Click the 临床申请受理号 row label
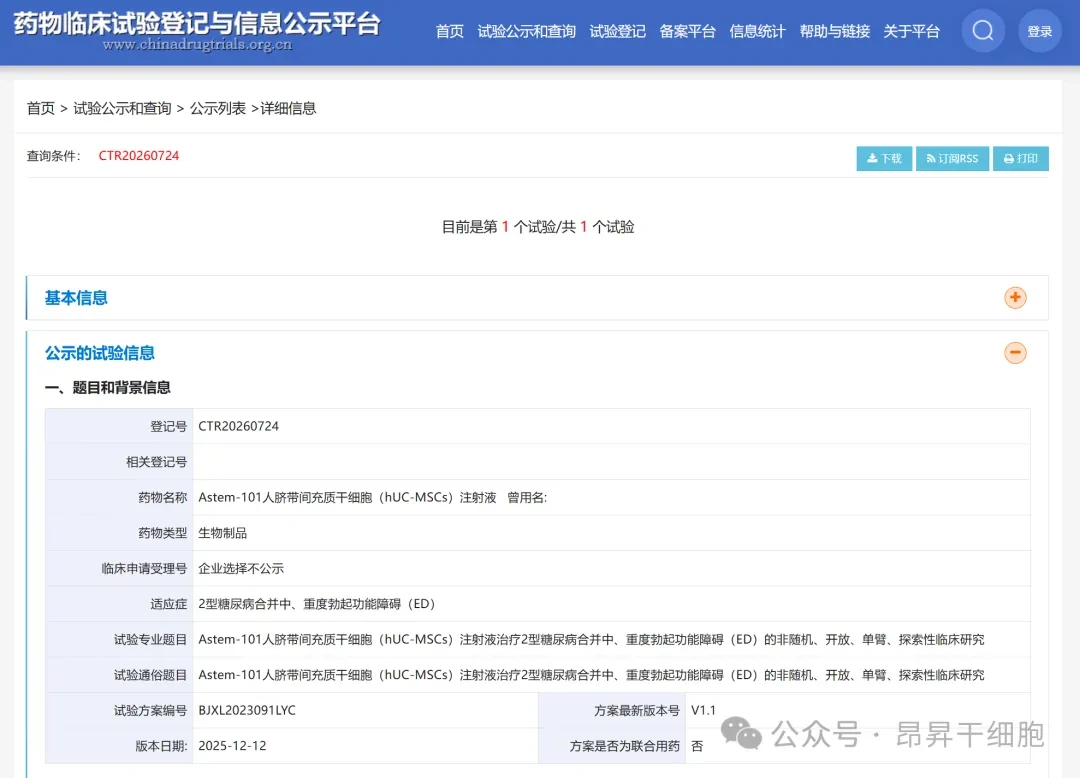This screenshot has width=1080, height=778. (144, 568)
